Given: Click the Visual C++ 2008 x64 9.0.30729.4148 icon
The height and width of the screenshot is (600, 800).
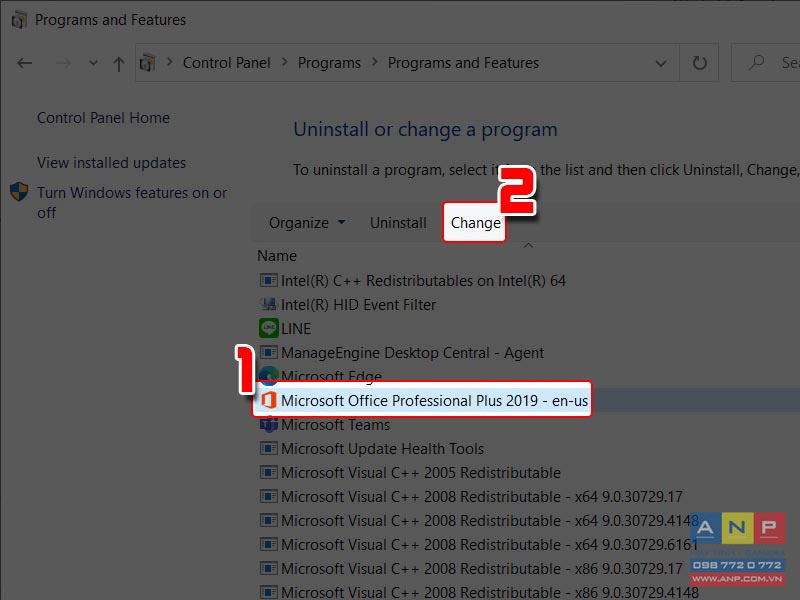Looking at the screenshot, I should point(268,520).
